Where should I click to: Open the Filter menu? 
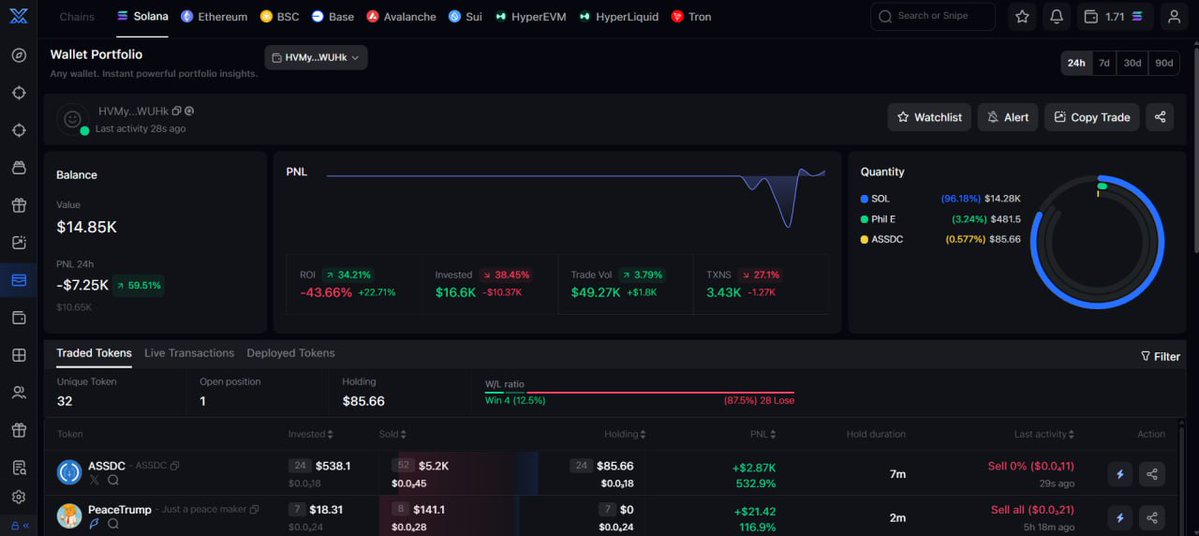coord(1160,356)
